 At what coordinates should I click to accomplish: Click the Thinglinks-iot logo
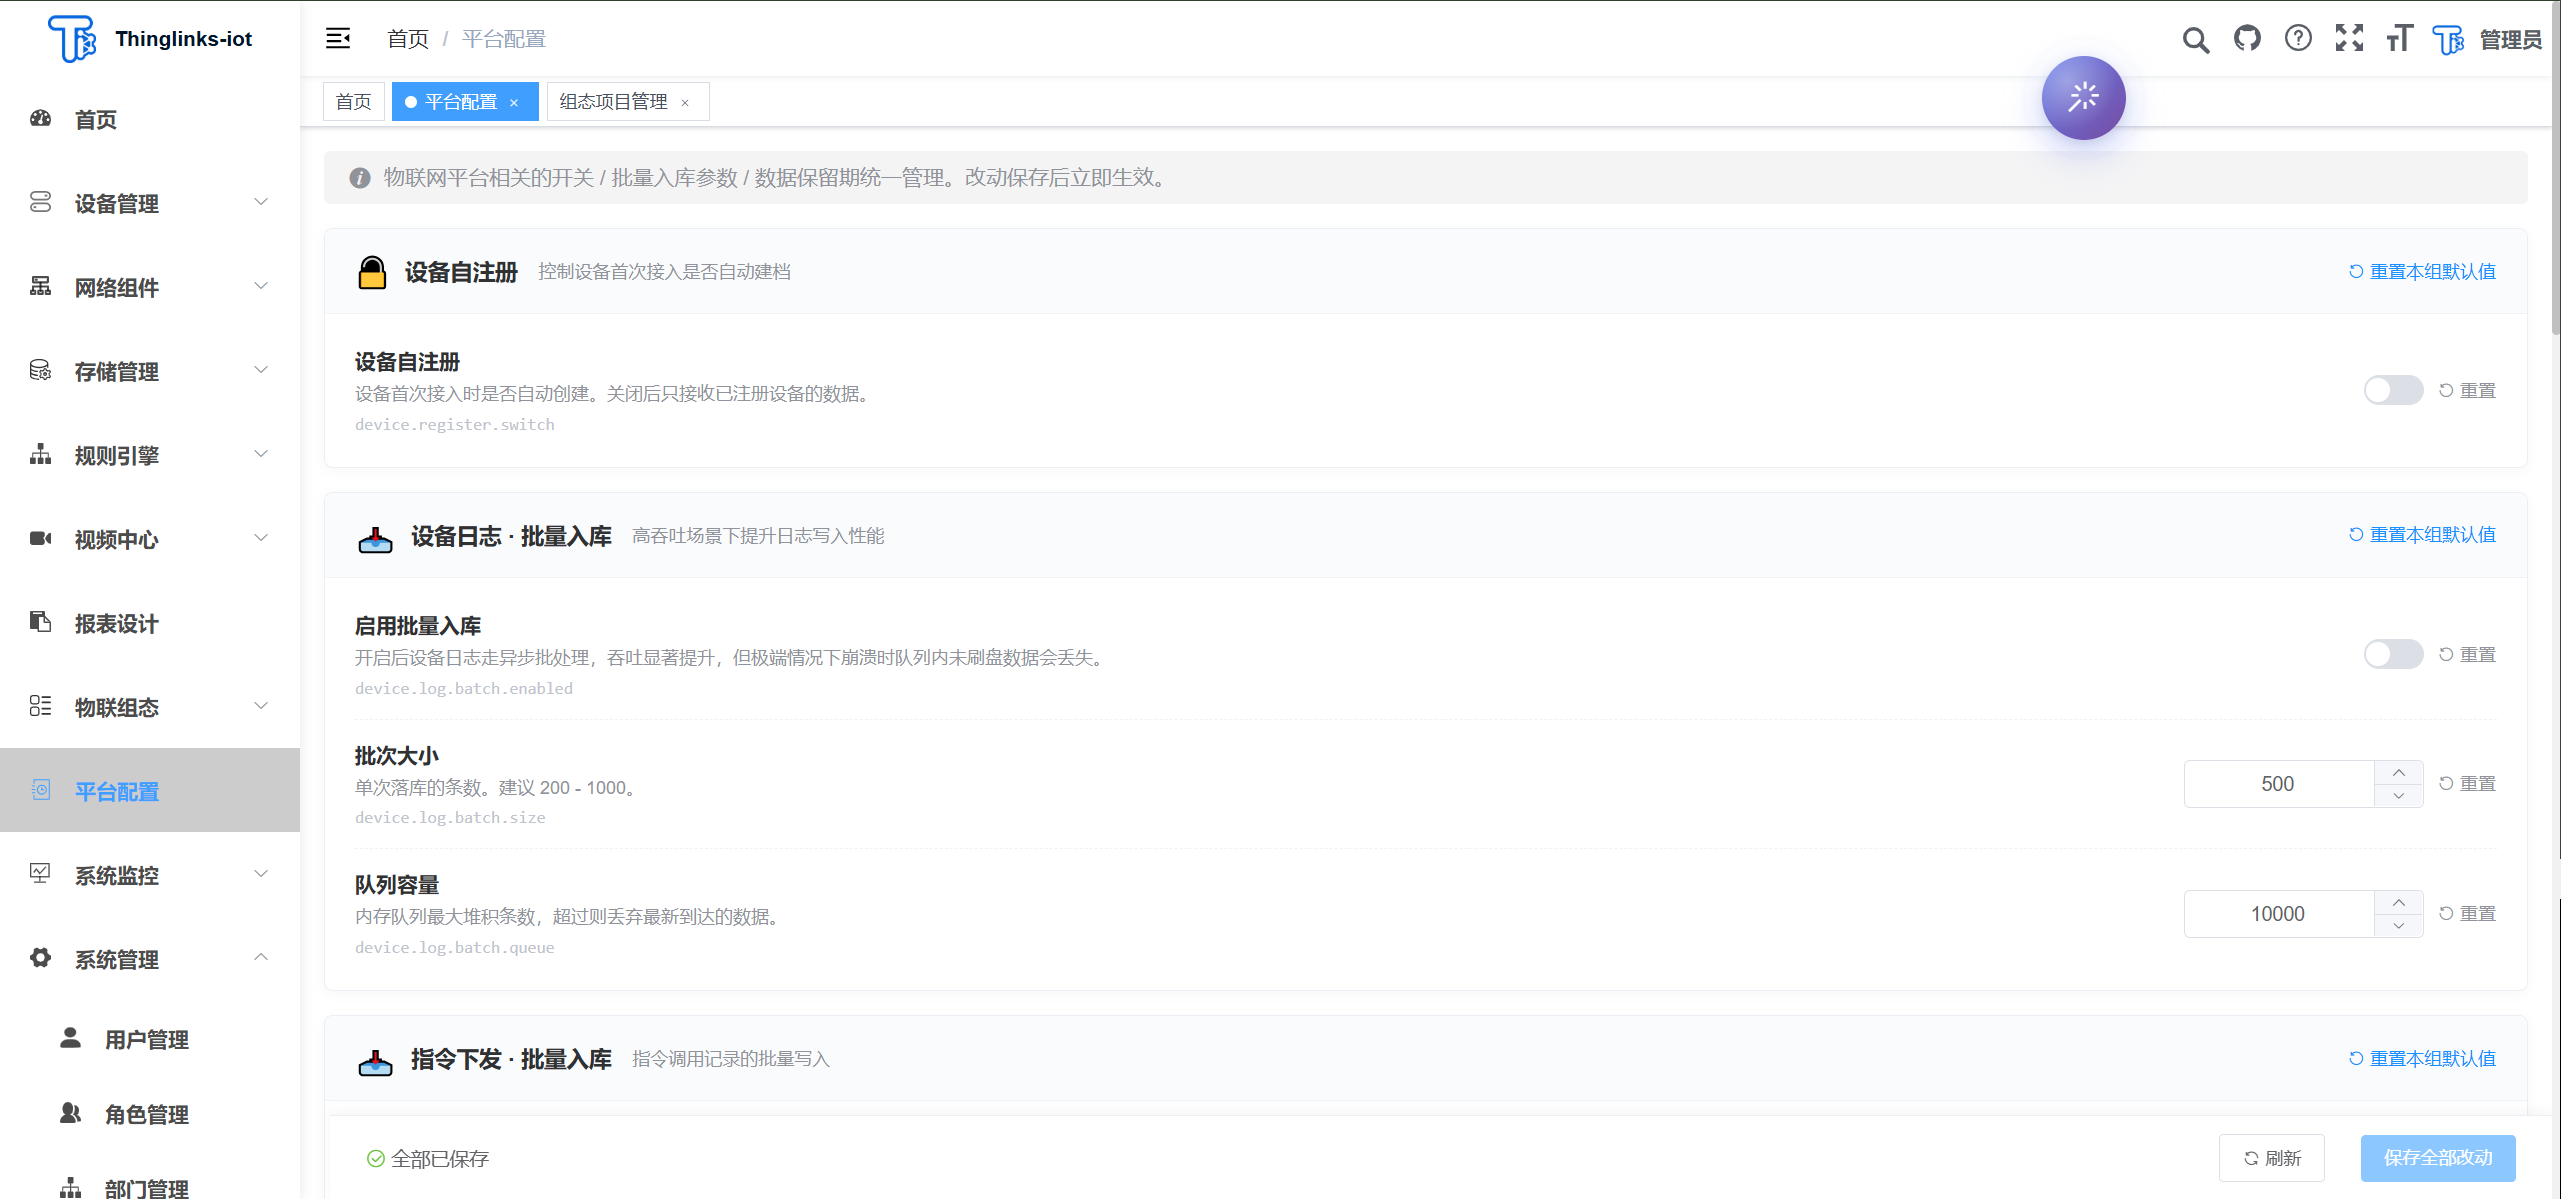[x=72, y=39]
